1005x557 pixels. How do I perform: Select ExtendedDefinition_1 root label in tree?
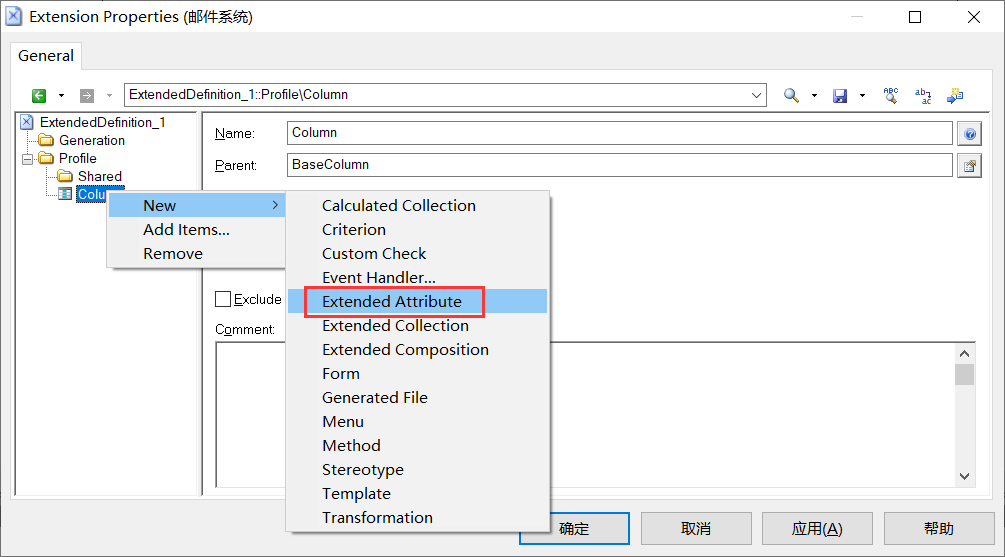click(103, 122)
